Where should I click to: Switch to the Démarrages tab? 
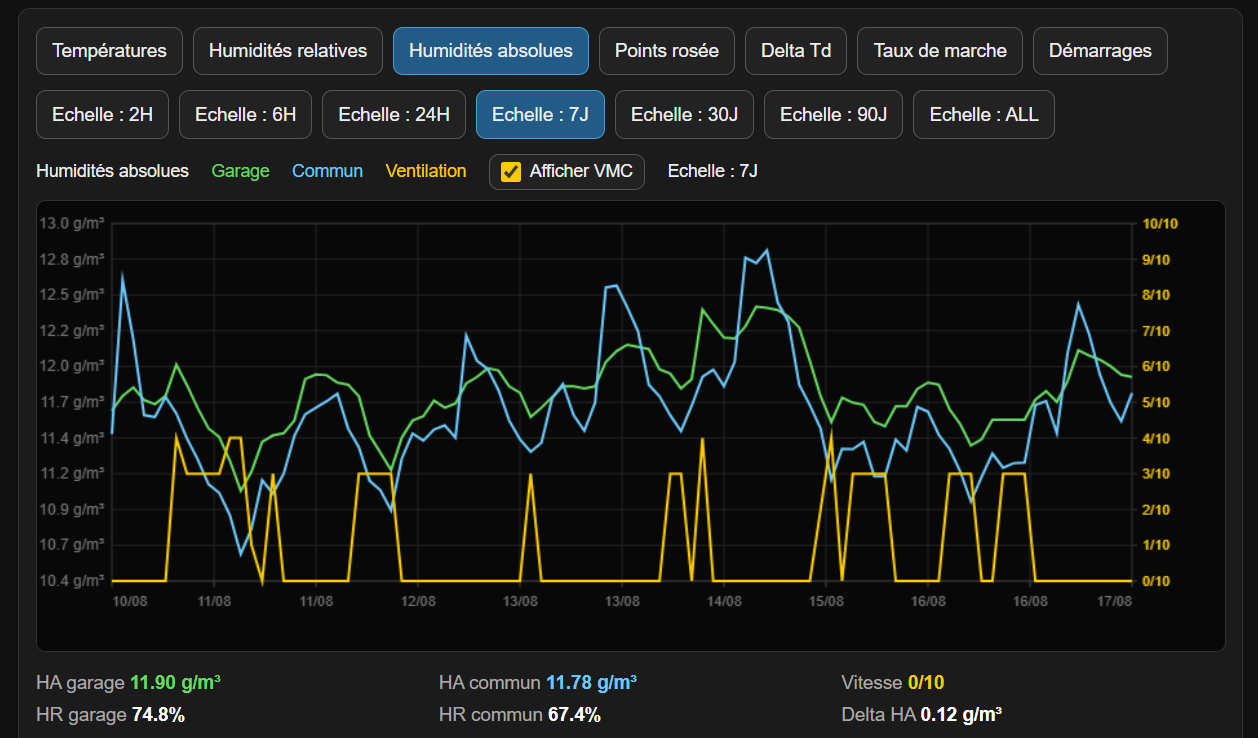(1100, 51)
